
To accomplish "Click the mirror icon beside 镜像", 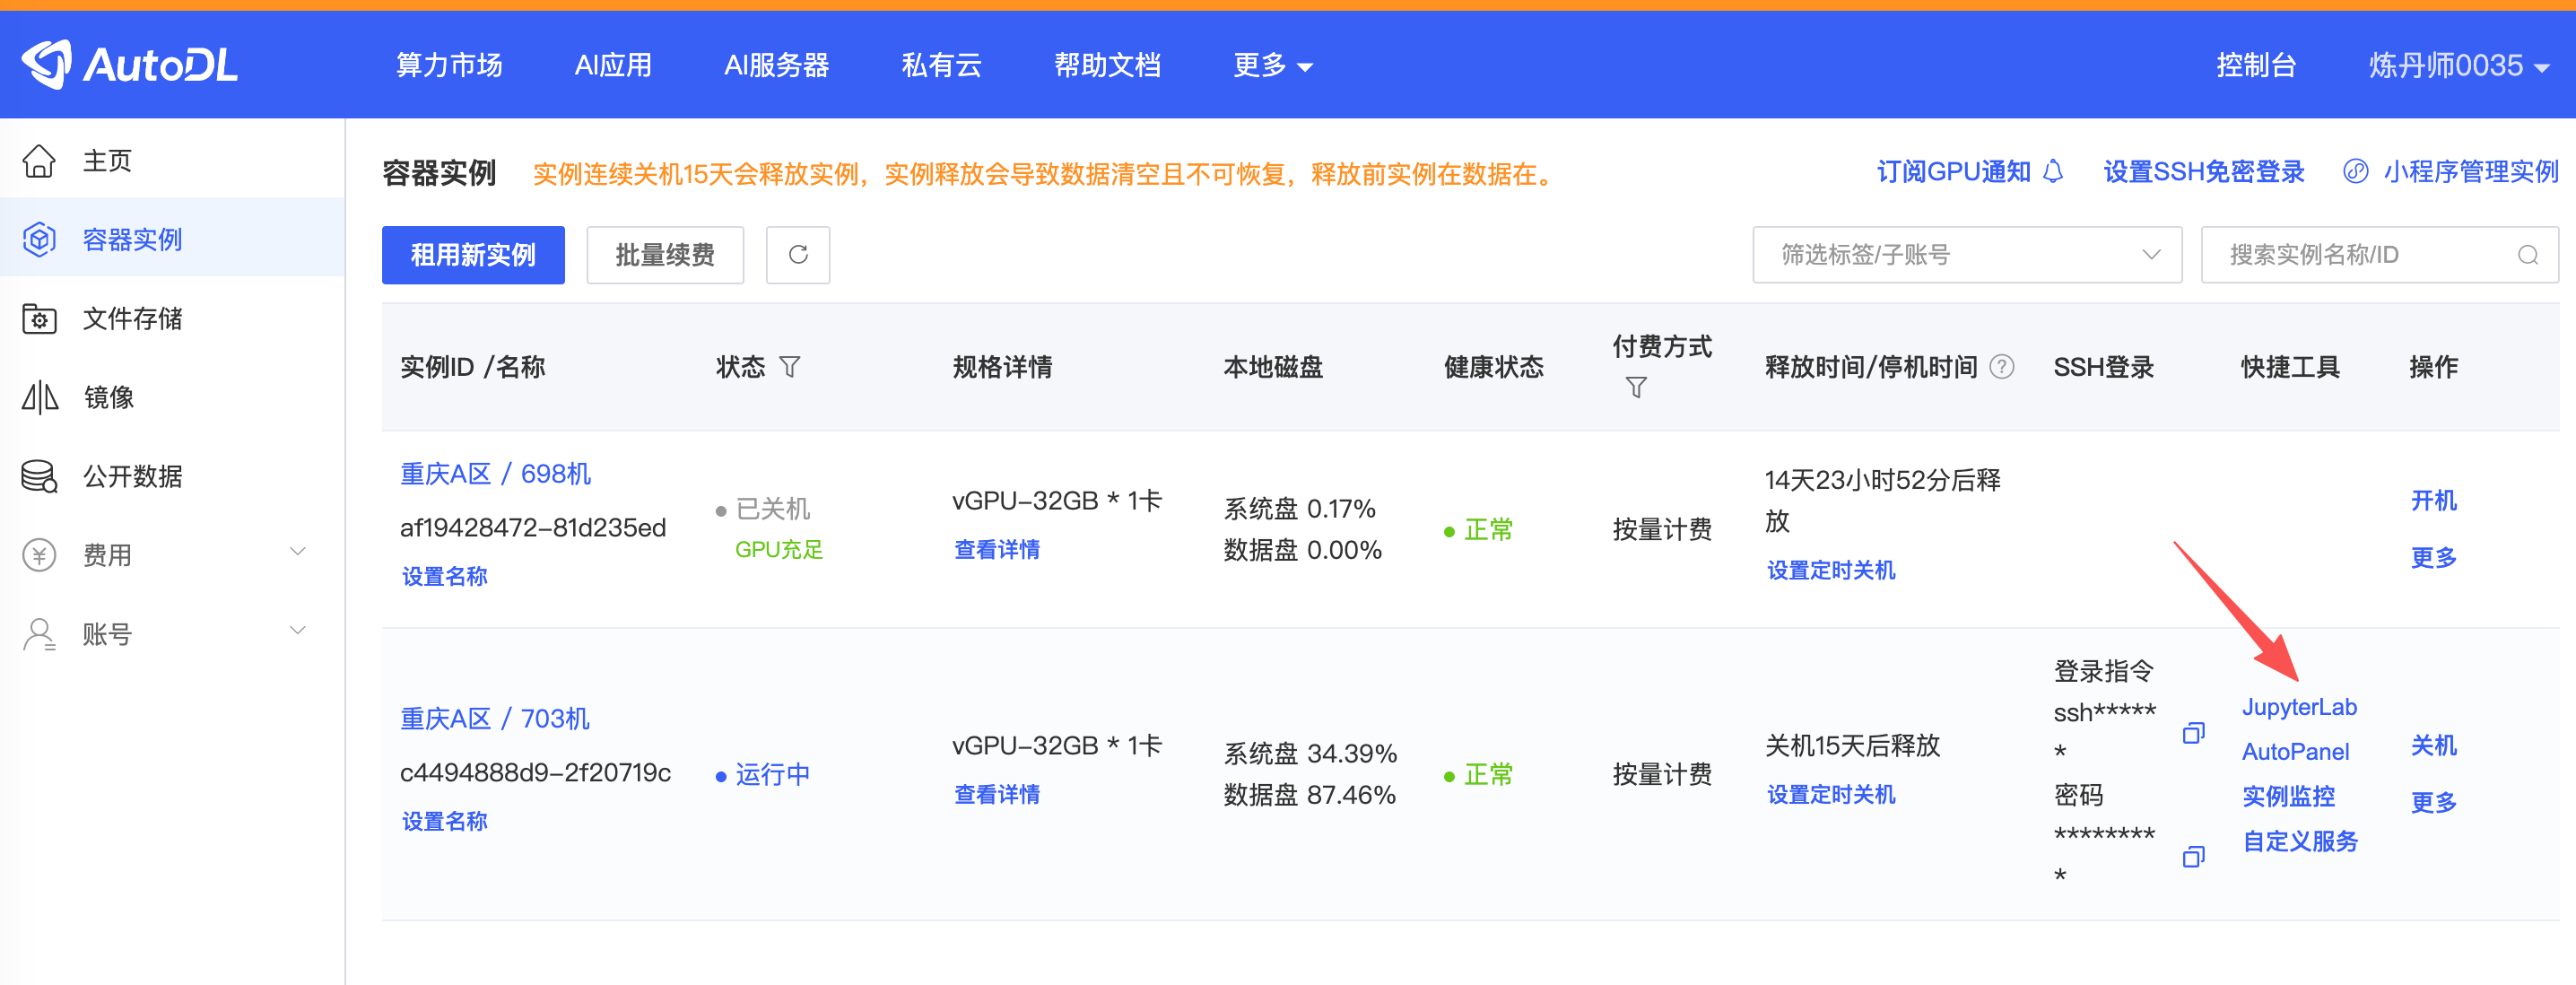I will click(39, 397).
